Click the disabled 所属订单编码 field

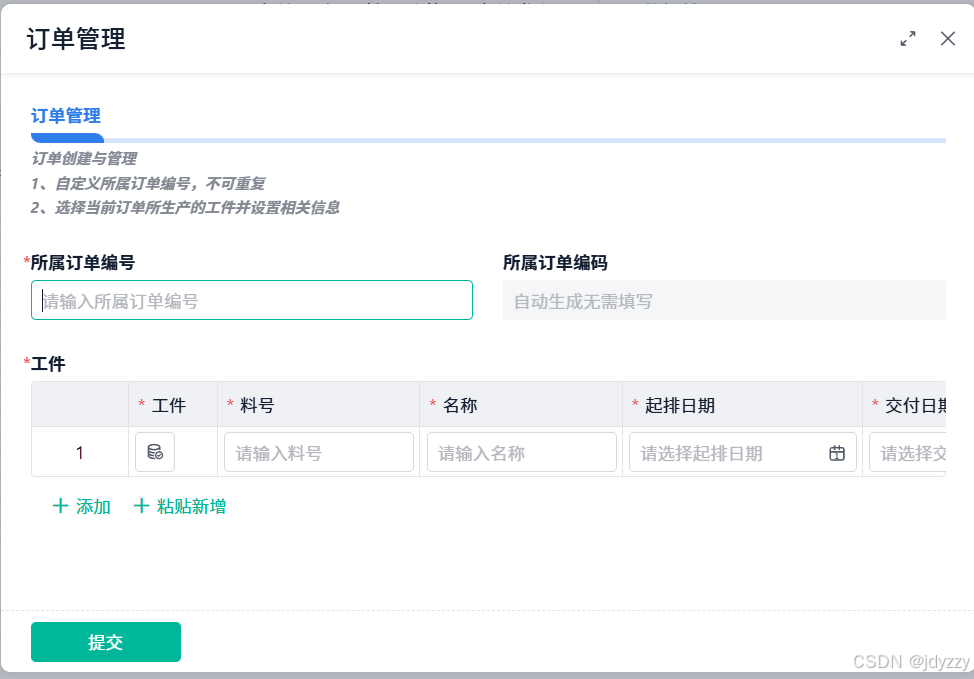click(x=724, y=300)
